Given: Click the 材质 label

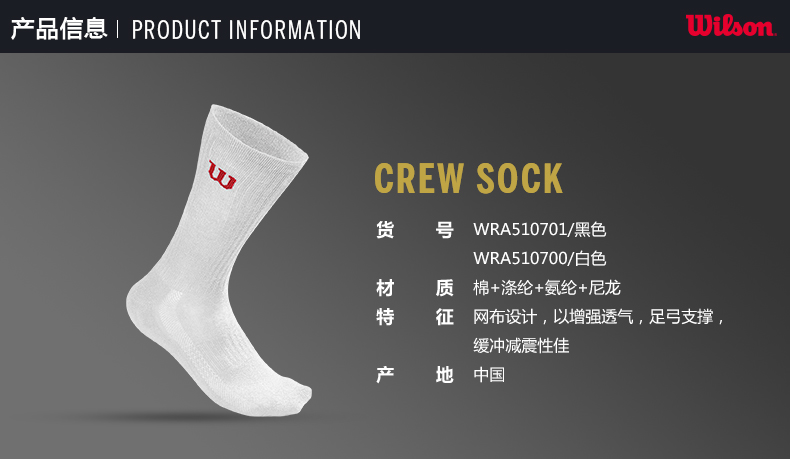Looking at the screenshot, I should click(x=415, y=288).
